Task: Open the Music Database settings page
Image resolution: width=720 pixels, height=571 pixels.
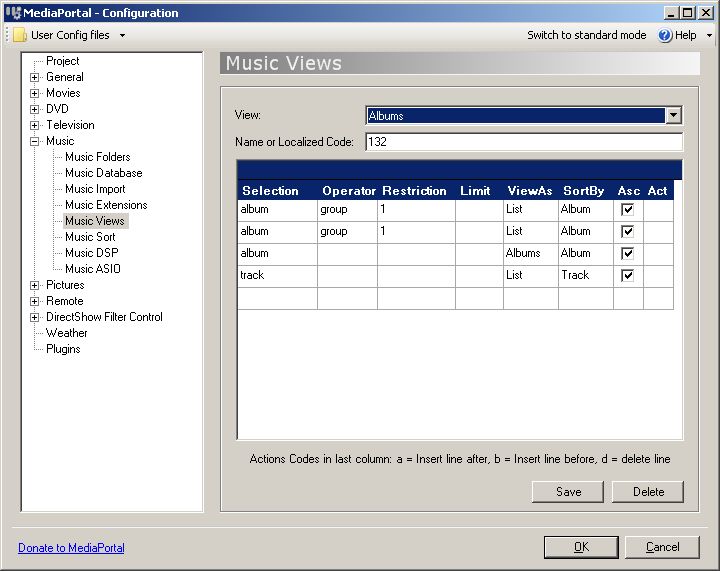Action: [x=103, y=173]
